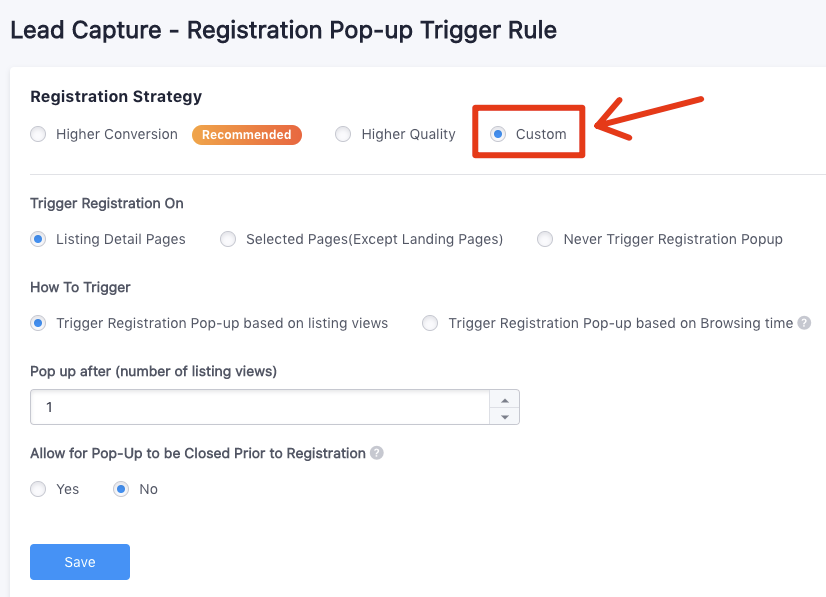Enable trigger based on listing views
826x597 pixels.
tap(37, 323)
